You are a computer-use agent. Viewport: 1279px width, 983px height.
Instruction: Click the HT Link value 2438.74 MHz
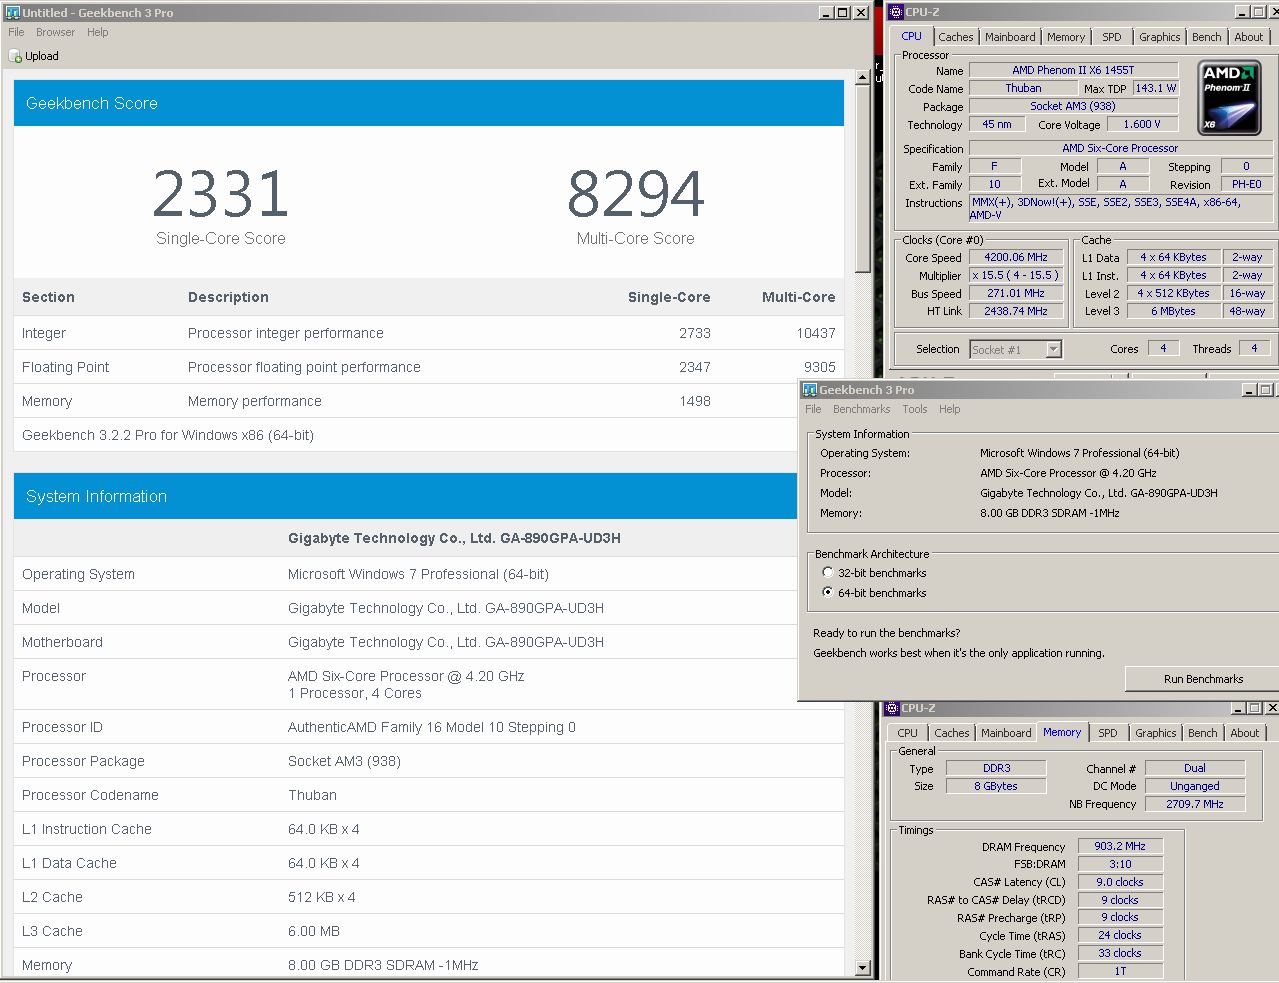pyautogui.click(x=1015, y=311)
